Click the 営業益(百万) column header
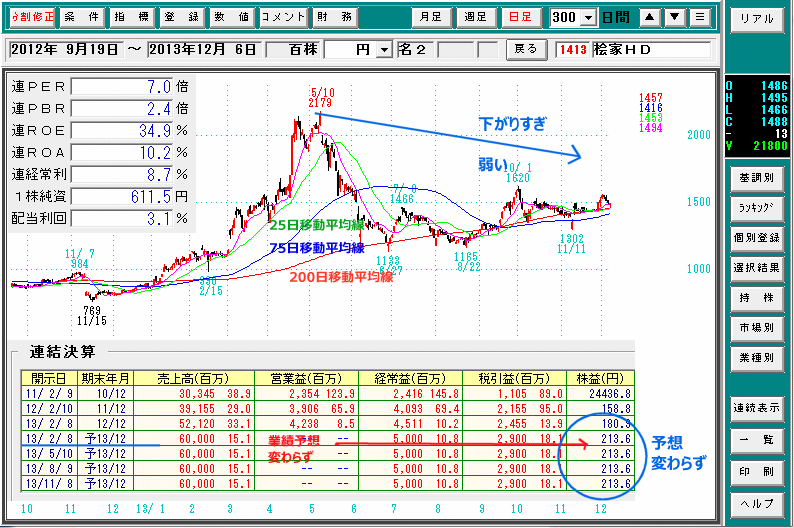This screenshot has height=528, width=794. click(x=306, y=378)
